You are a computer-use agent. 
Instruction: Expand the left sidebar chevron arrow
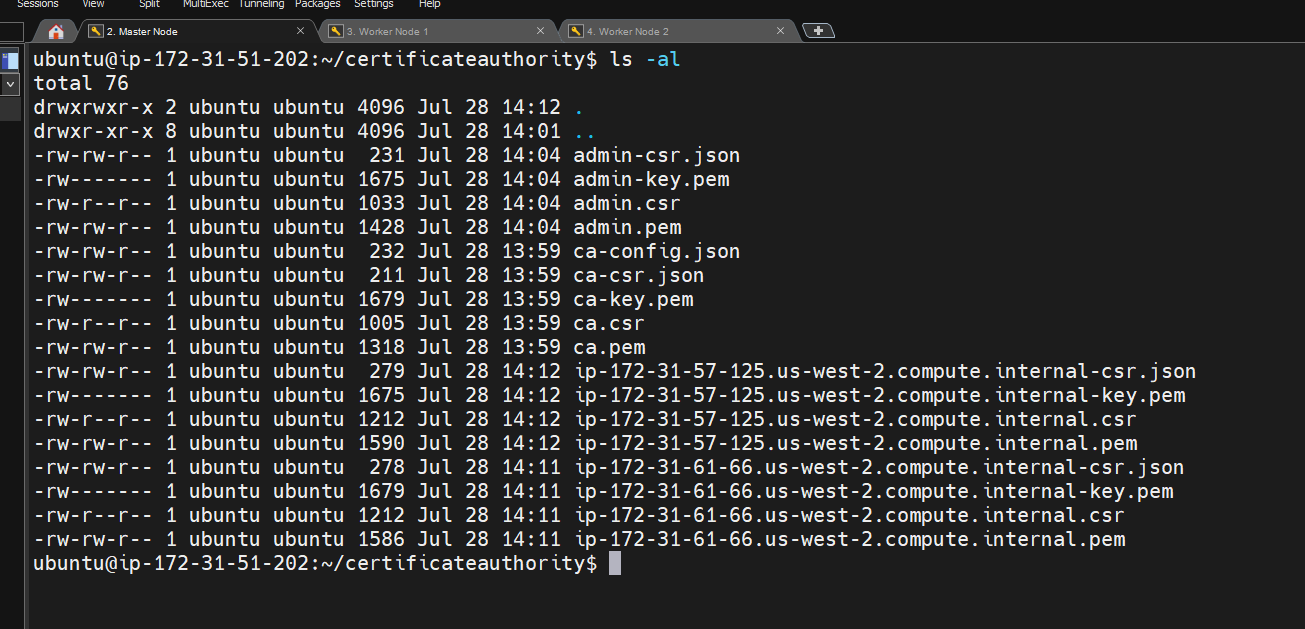click(x=10, y=85)
